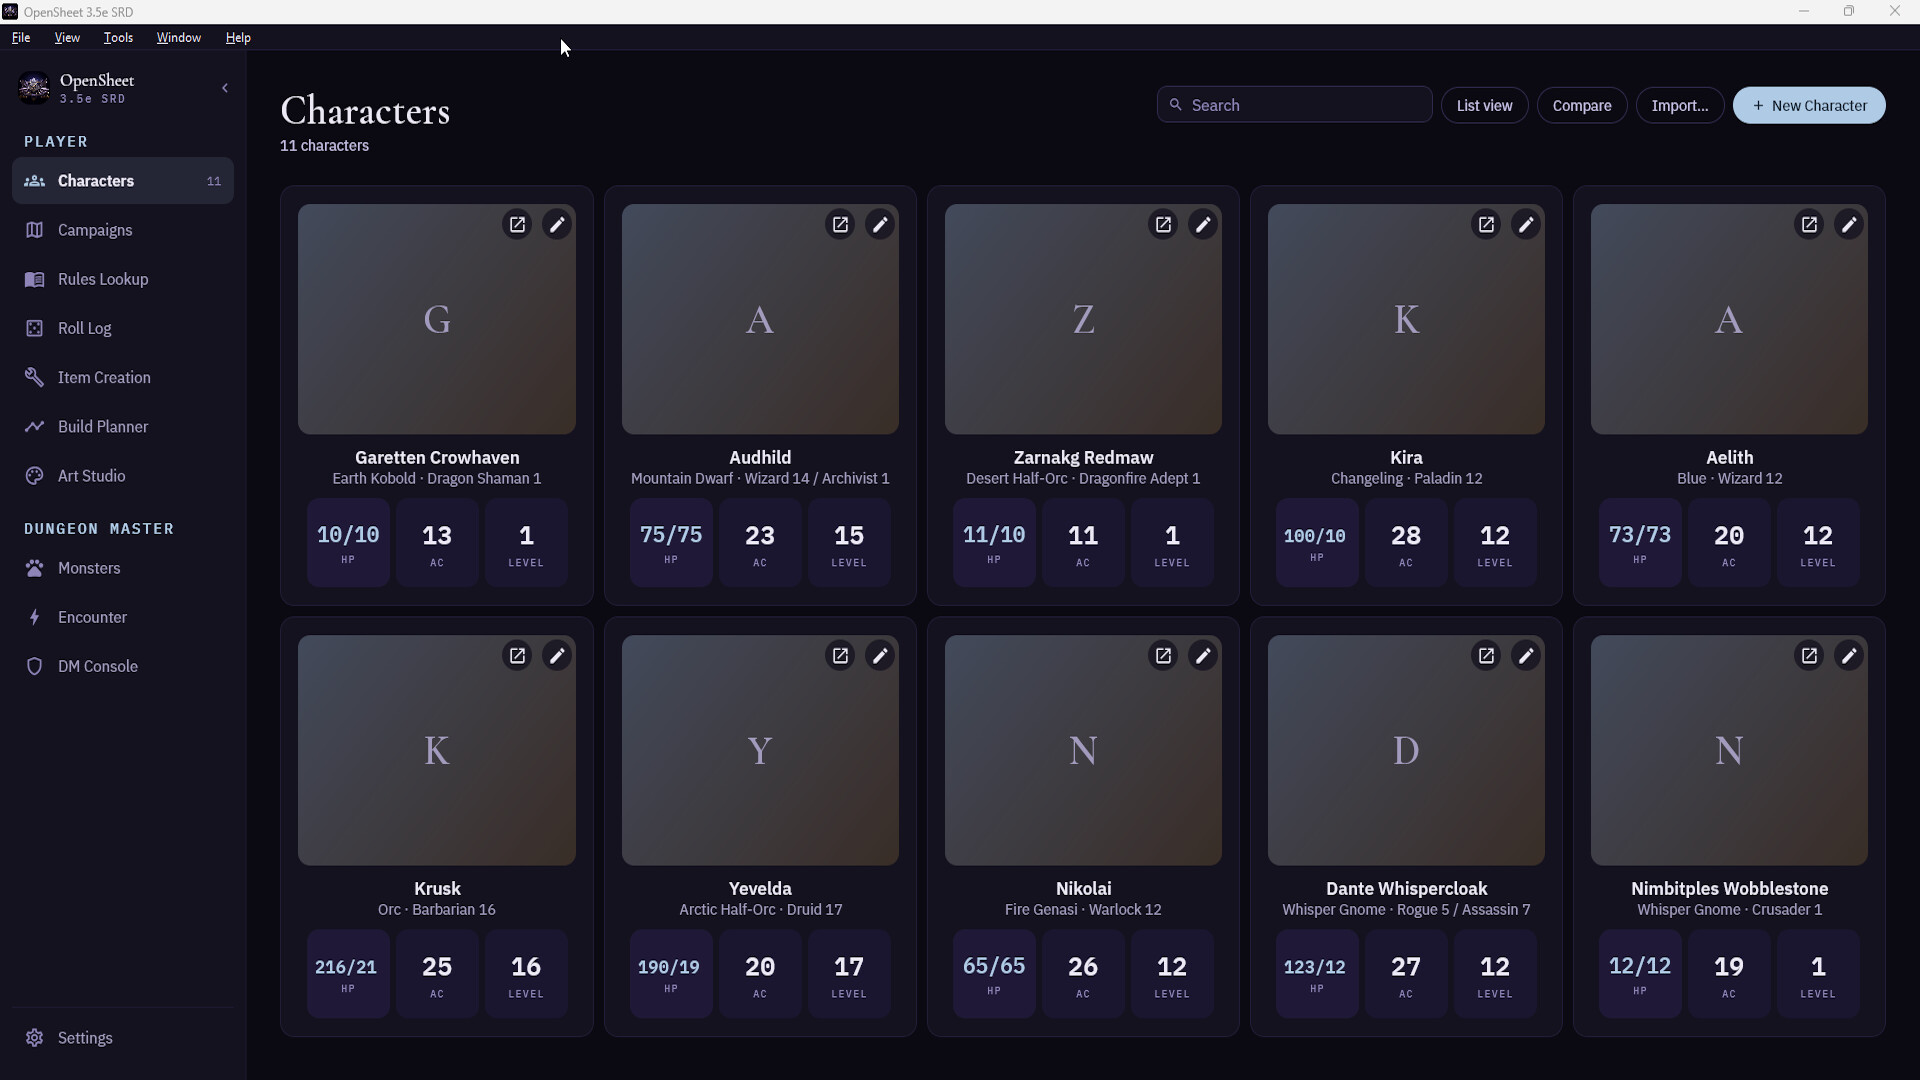Edit Audhild using the pencil icon

coord(880,225)
